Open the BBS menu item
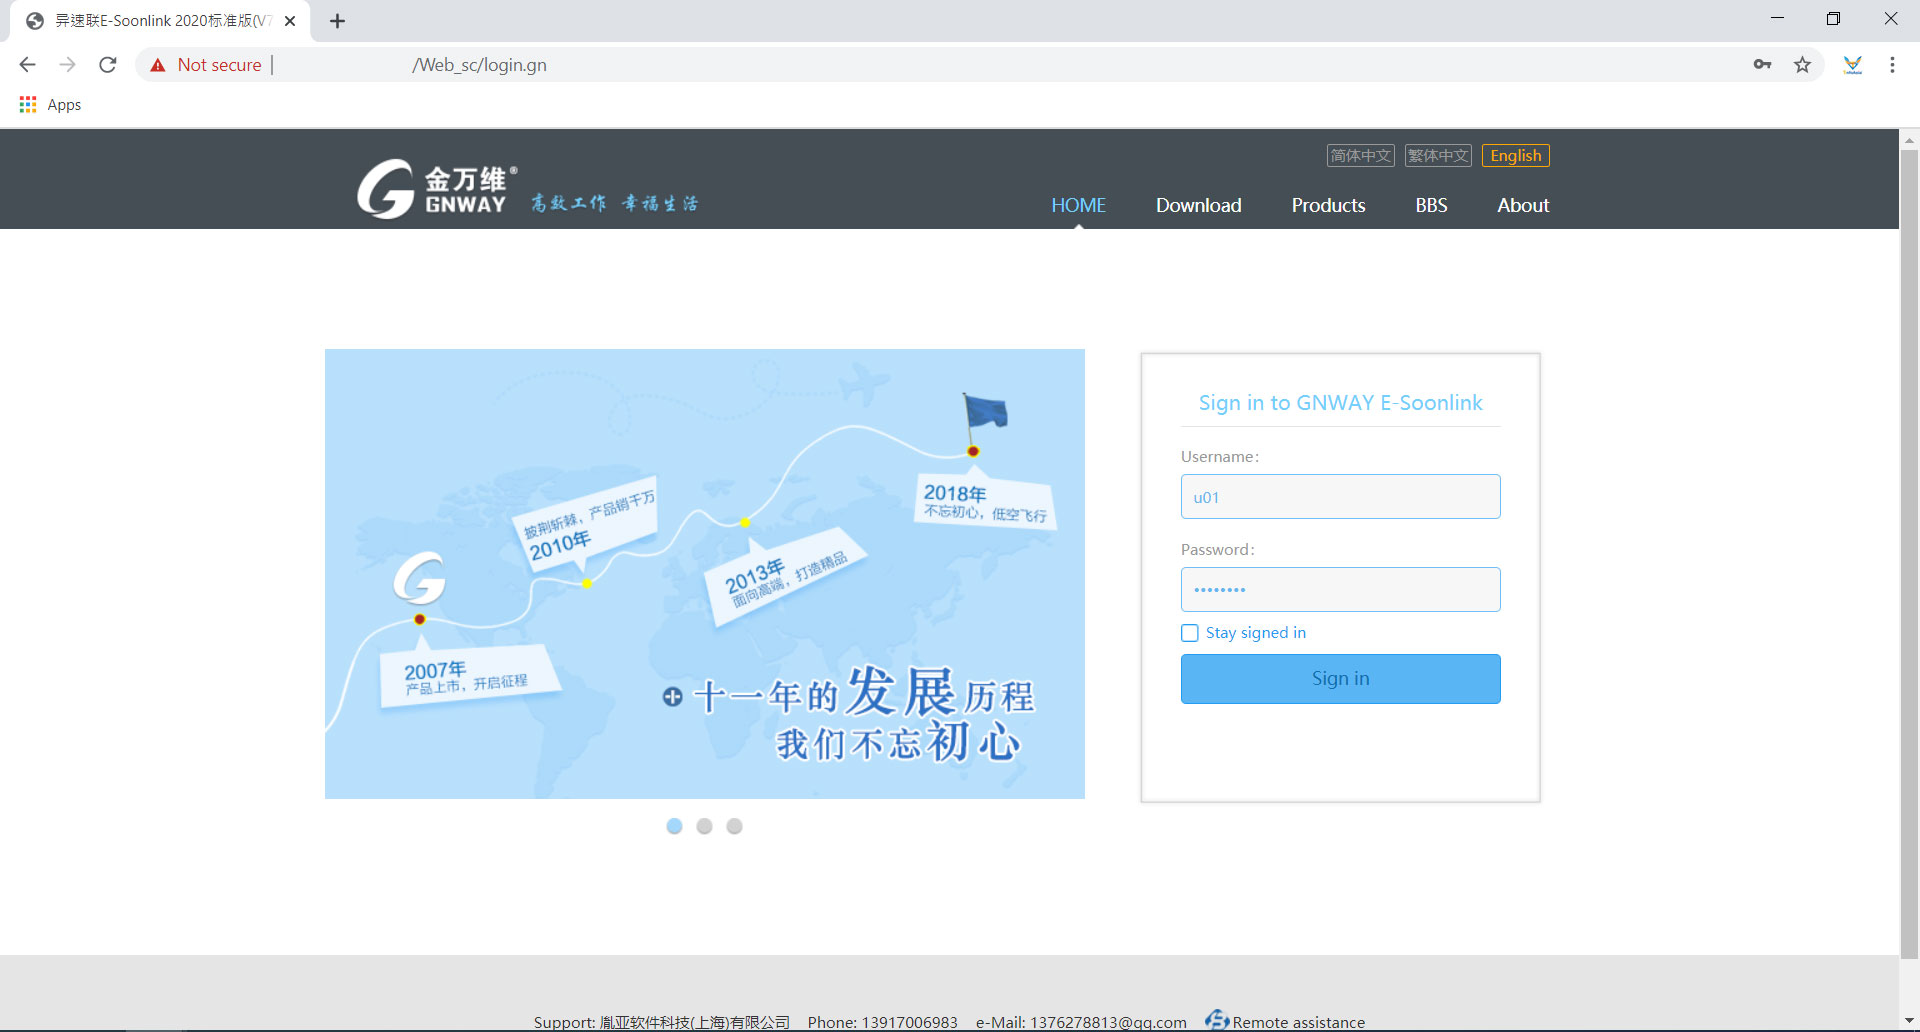1920x1032 pixels. (1431, 205)
